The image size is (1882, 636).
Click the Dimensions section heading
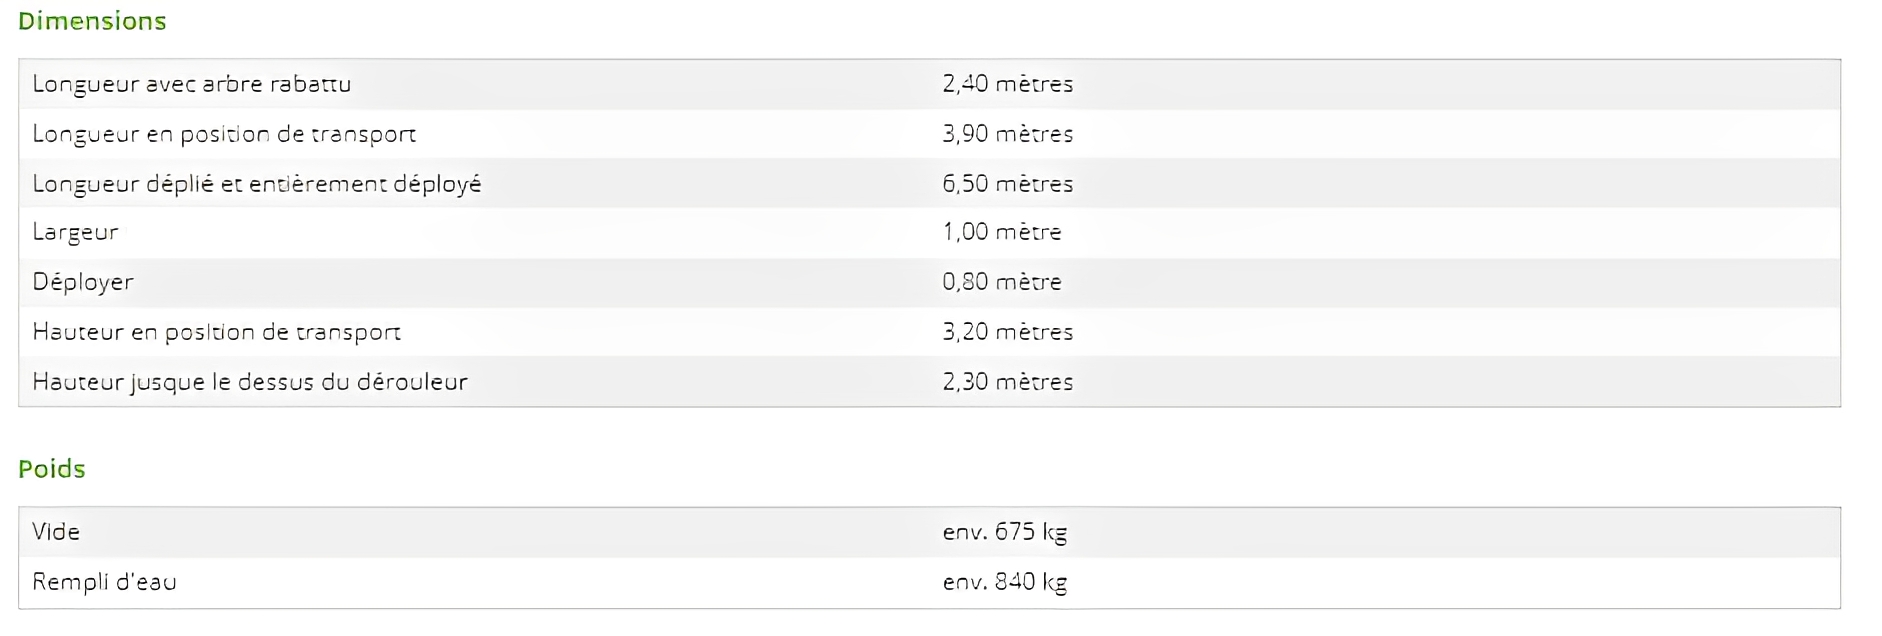click(92, 21)
